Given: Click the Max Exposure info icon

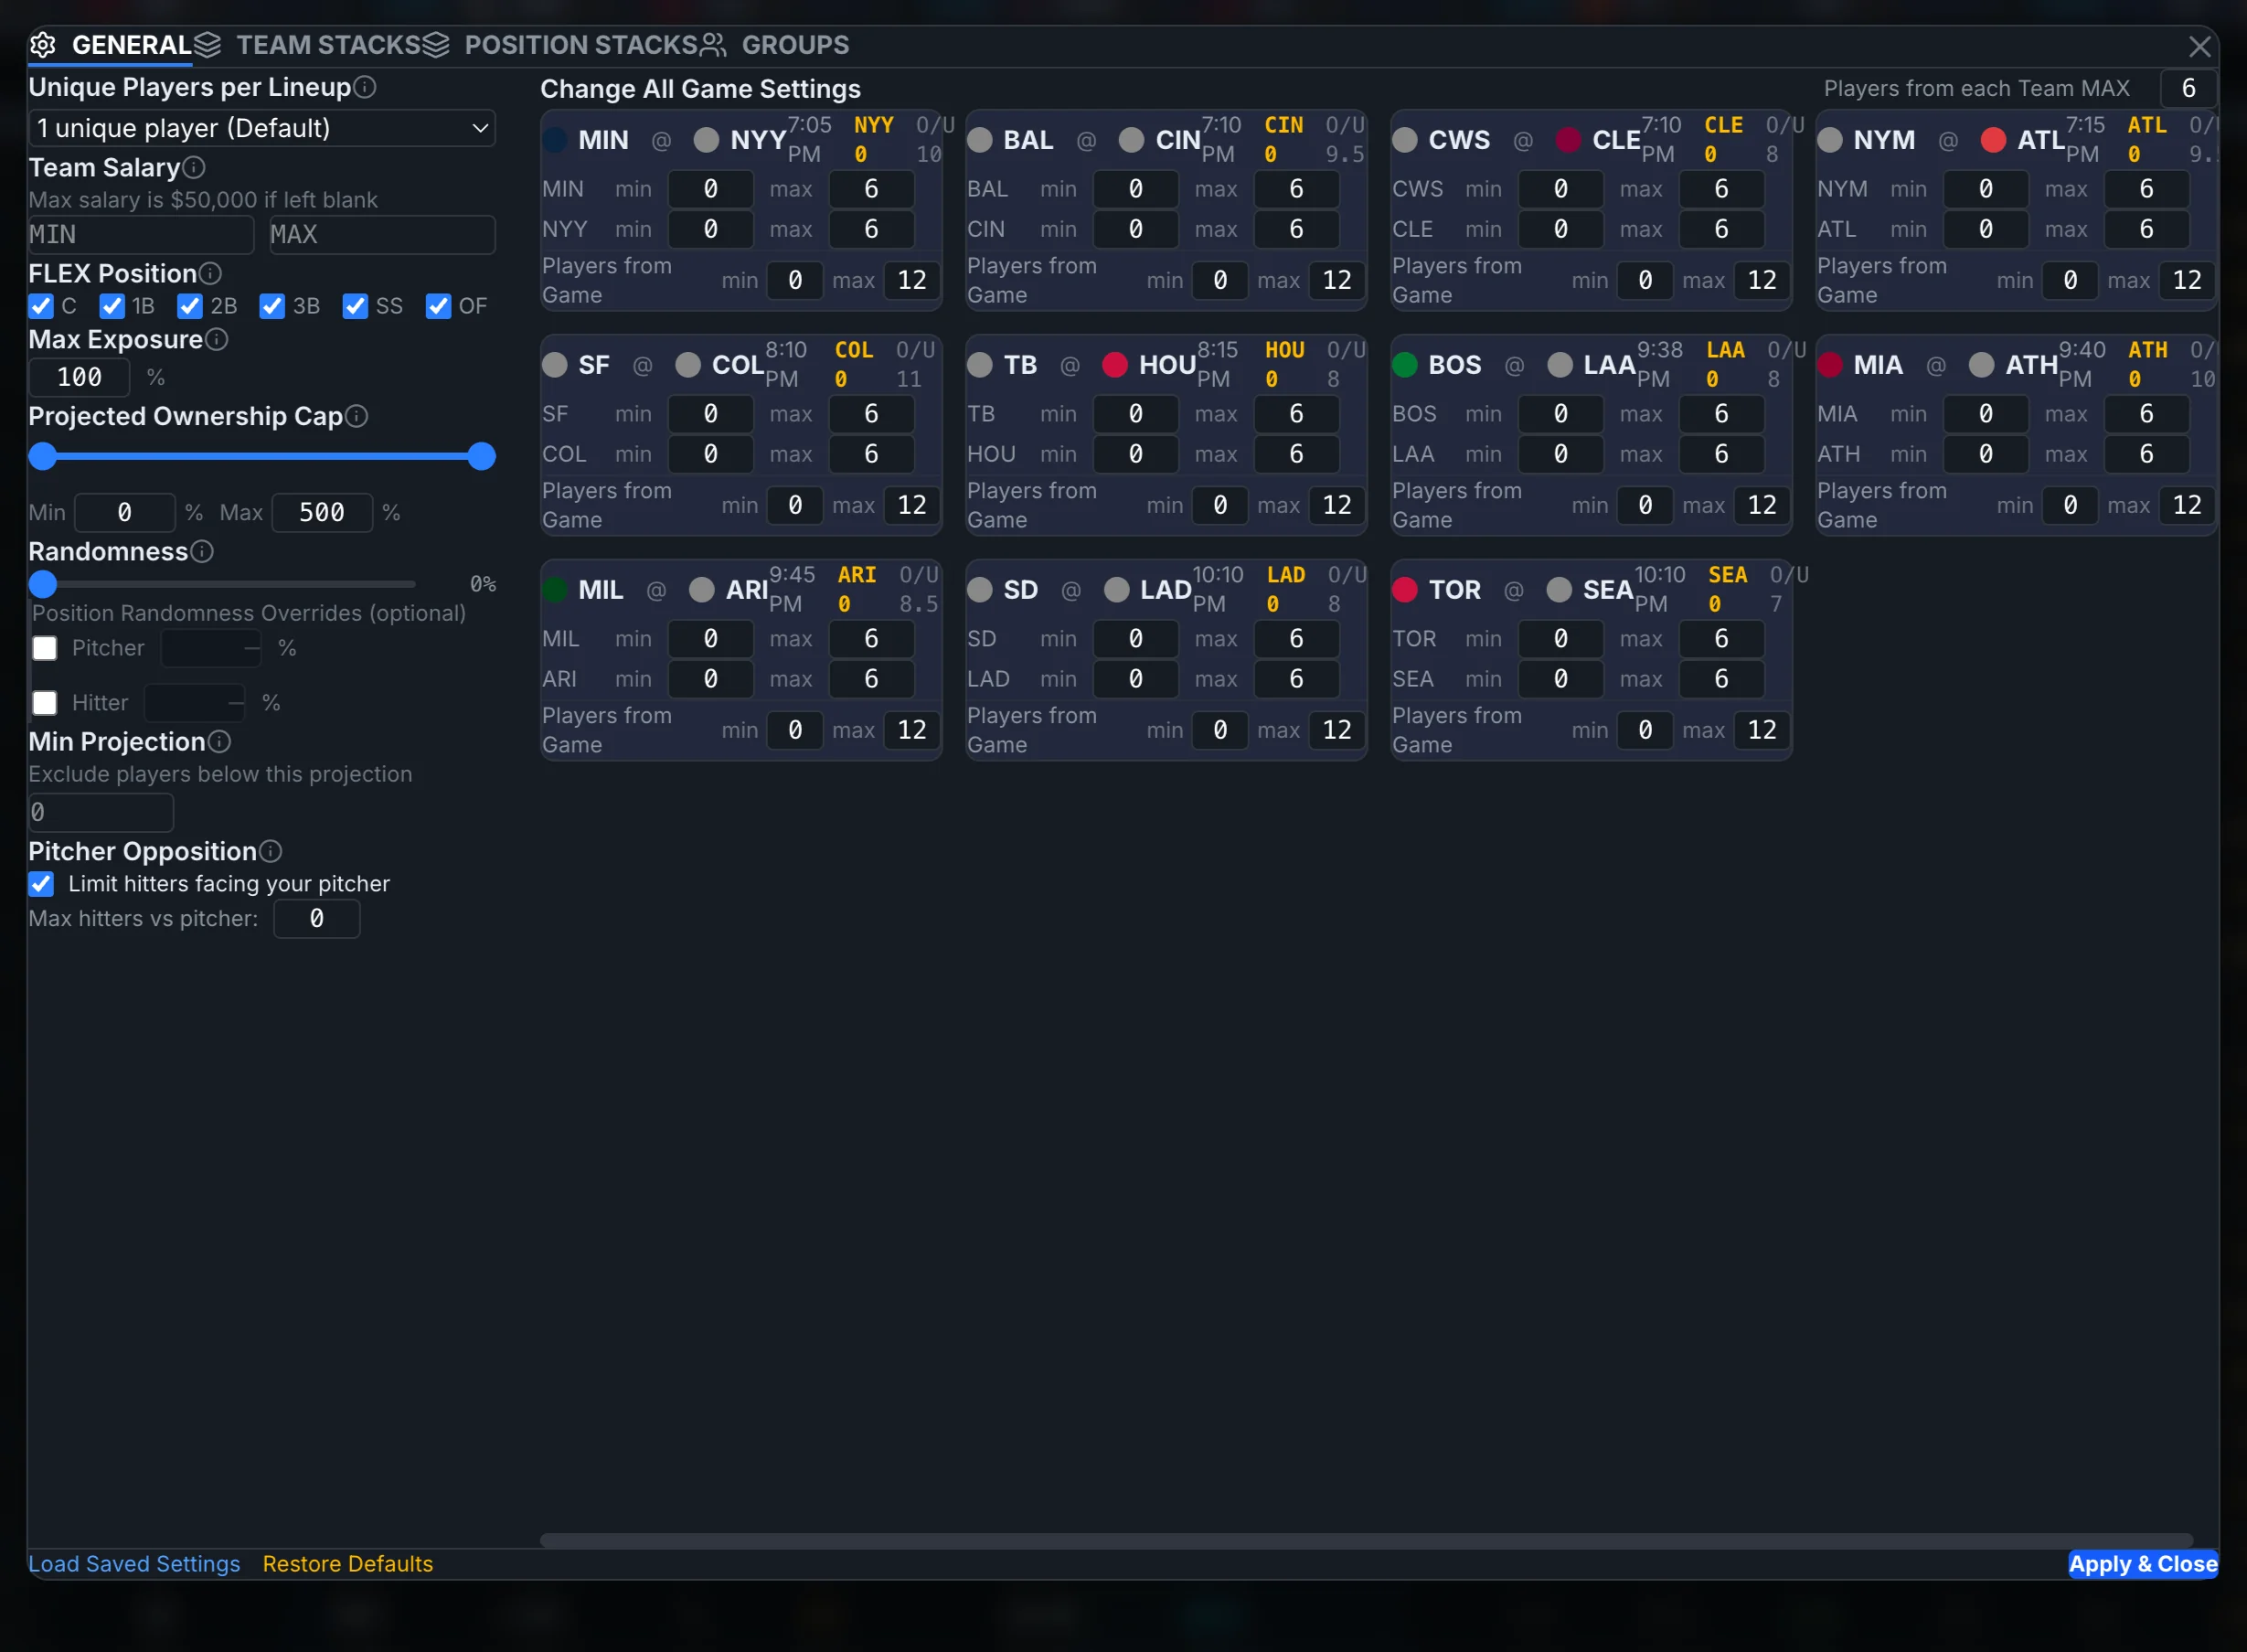Looking at the screenshot, I should pyautogui.click(x=216, y=339).
